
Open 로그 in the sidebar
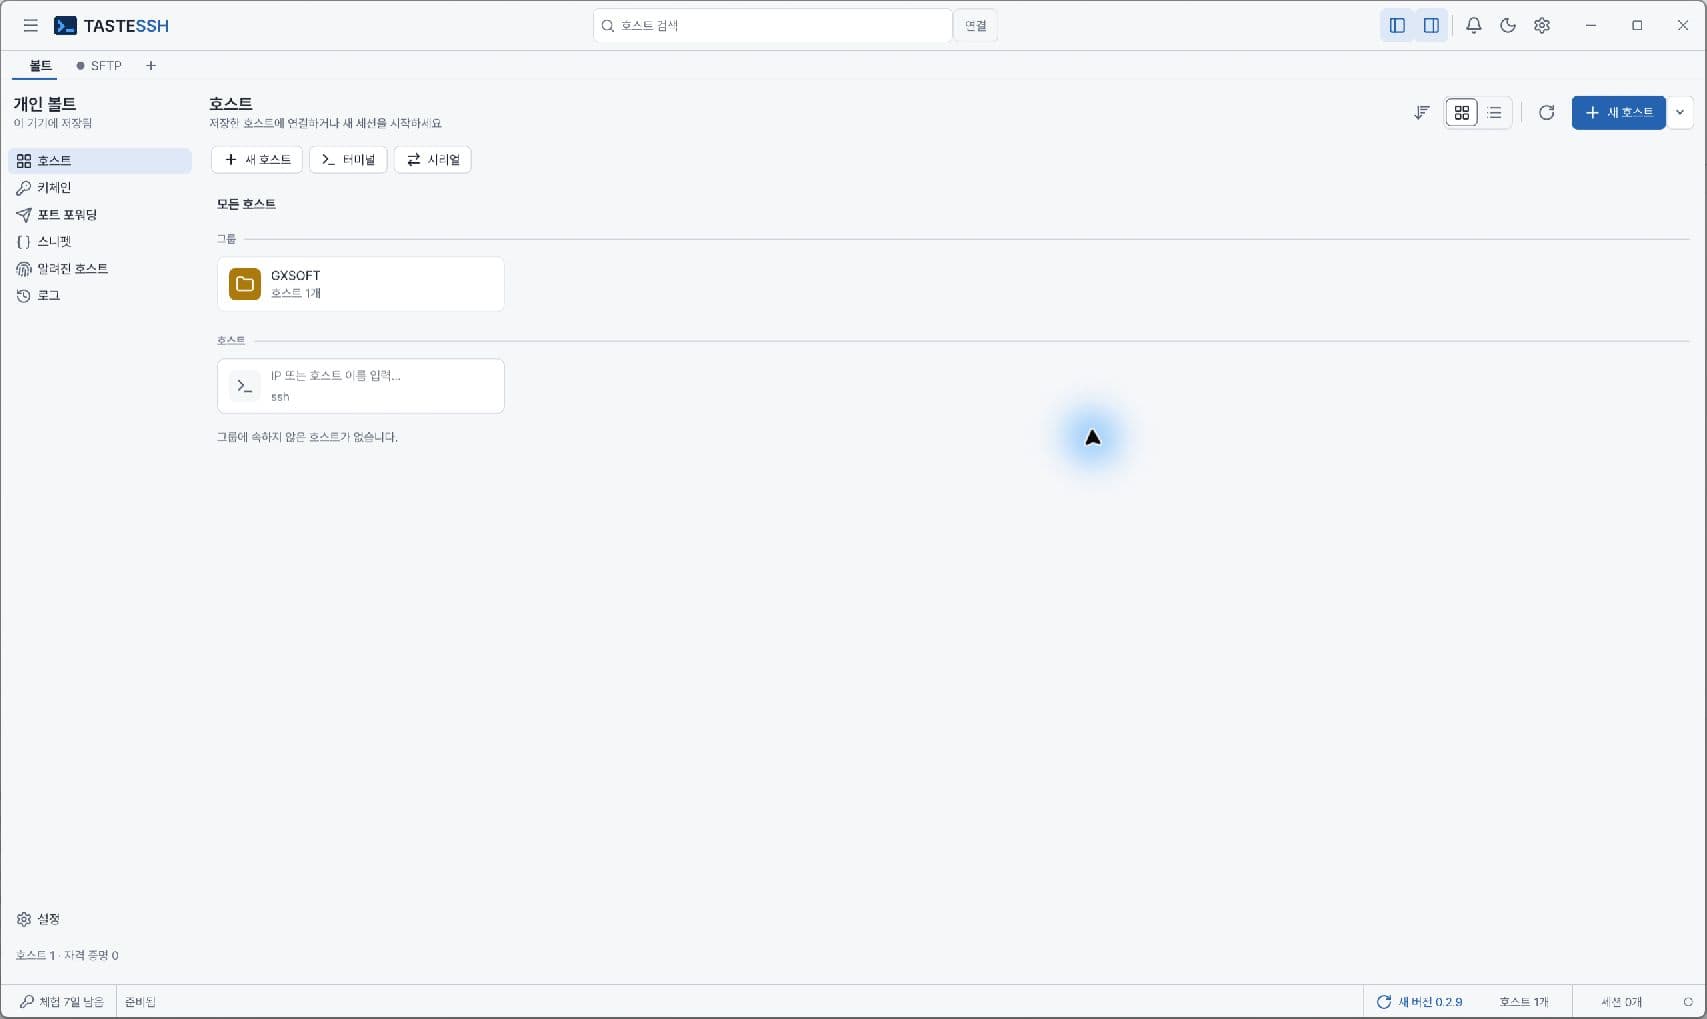tap(99, 296)
